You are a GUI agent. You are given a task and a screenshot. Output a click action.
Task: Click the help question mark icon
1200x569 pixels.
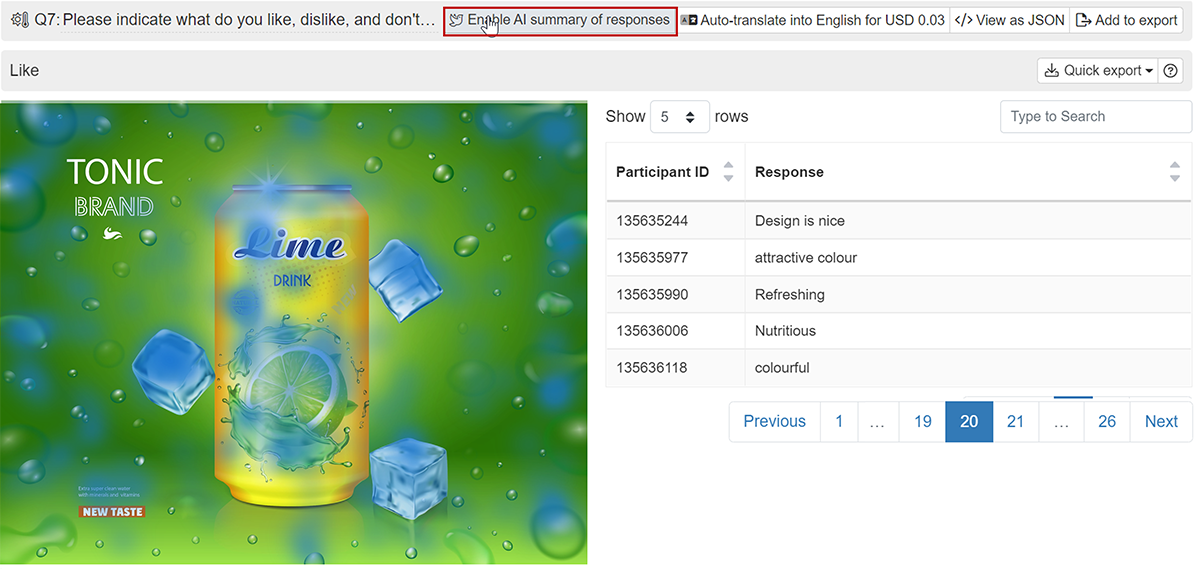(1171, 71)
